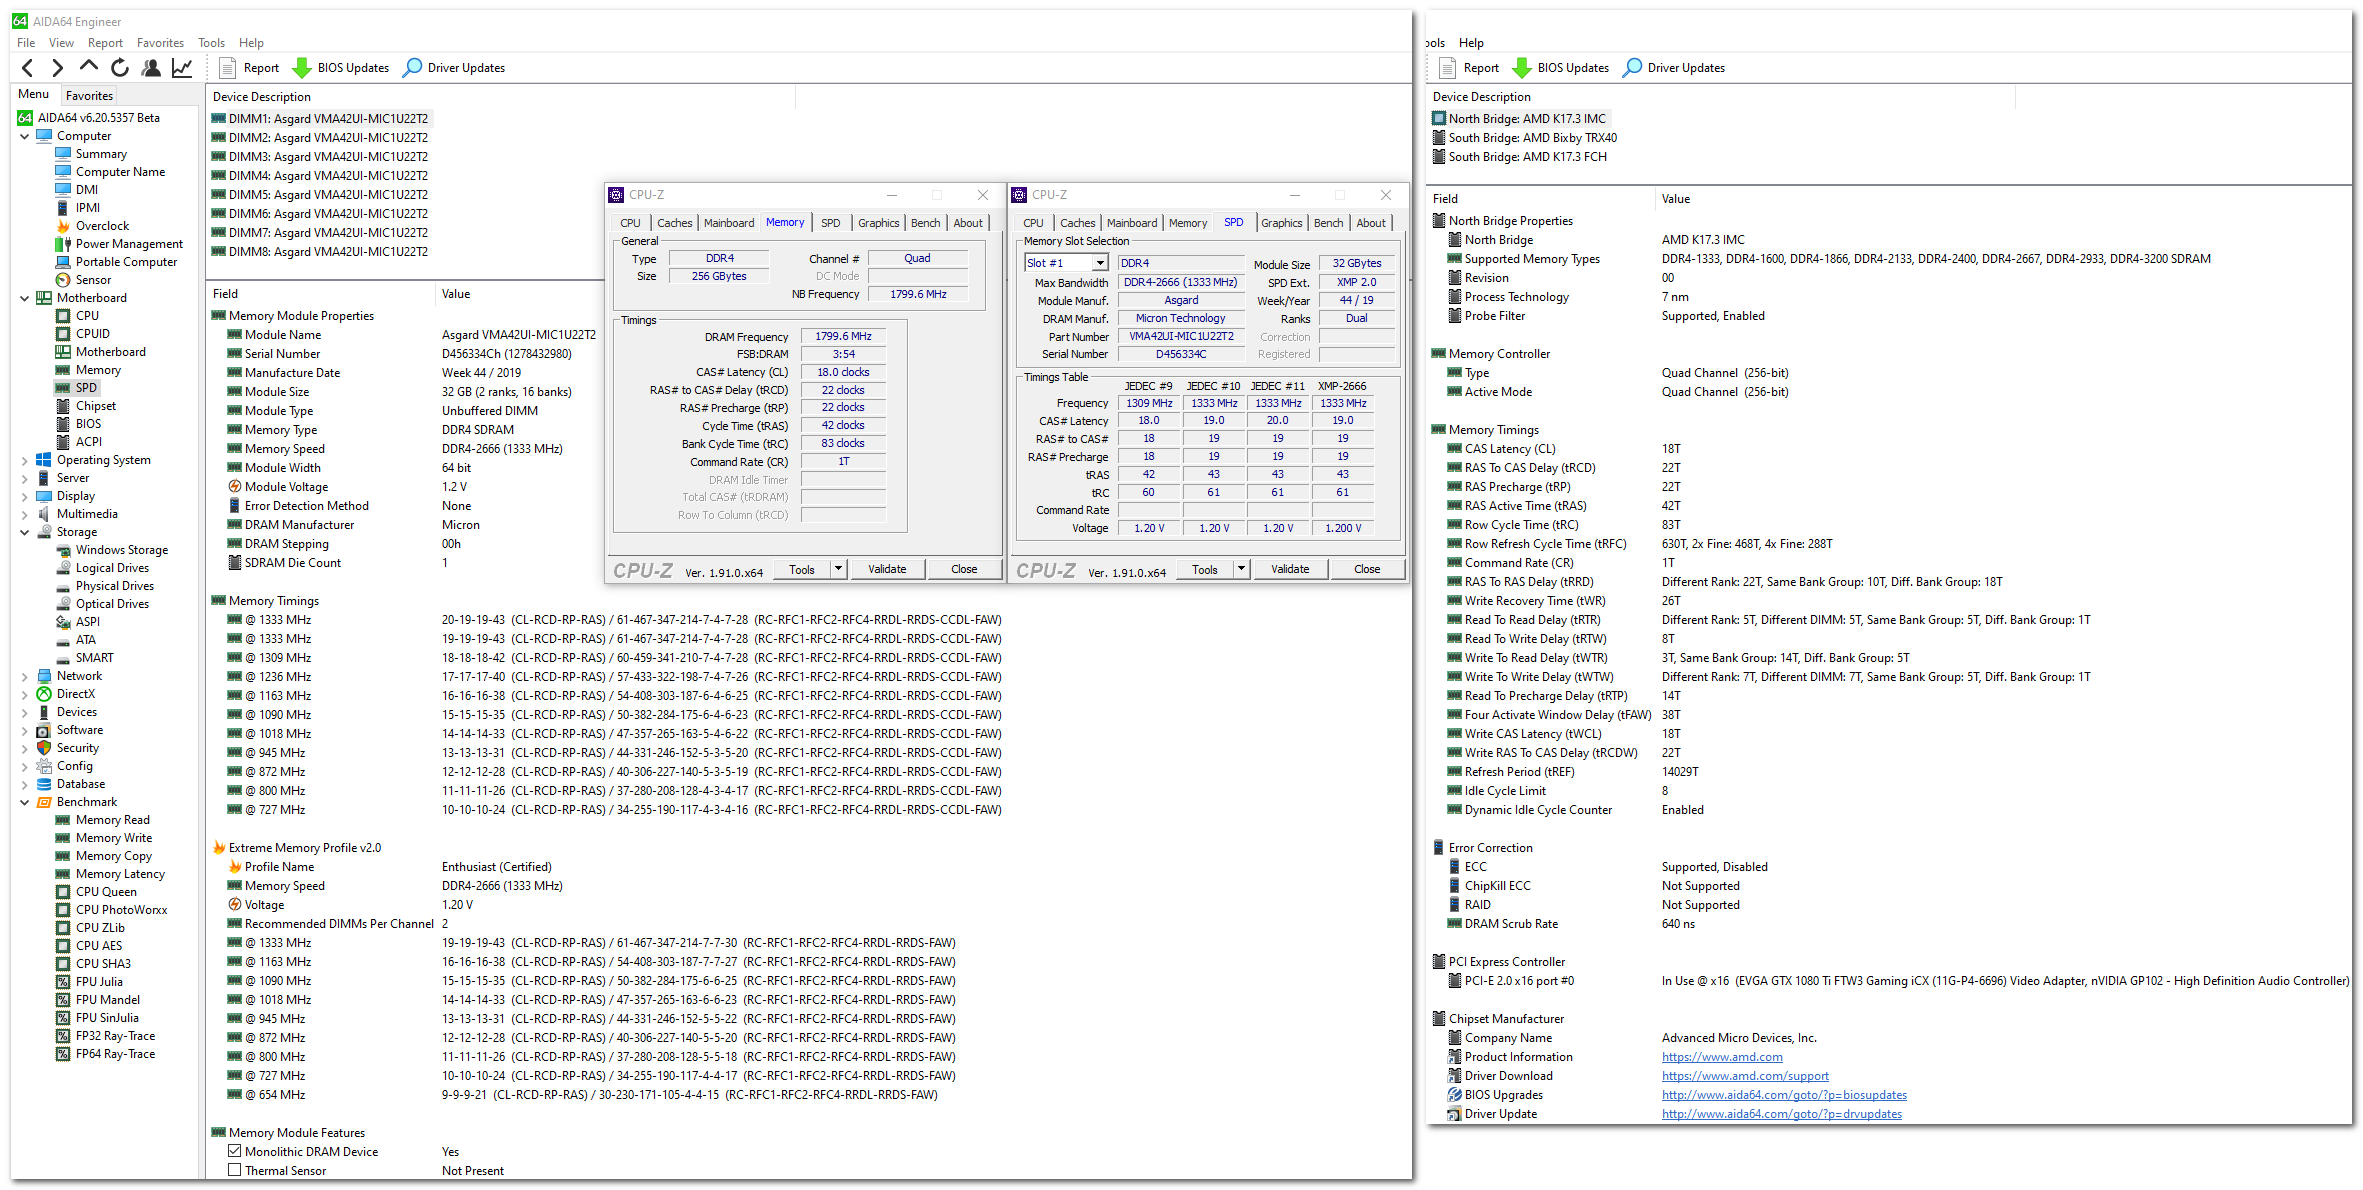The image size is (2363, 1190).
Task: Open the graph toolbar icon
Action: [182, 68]
